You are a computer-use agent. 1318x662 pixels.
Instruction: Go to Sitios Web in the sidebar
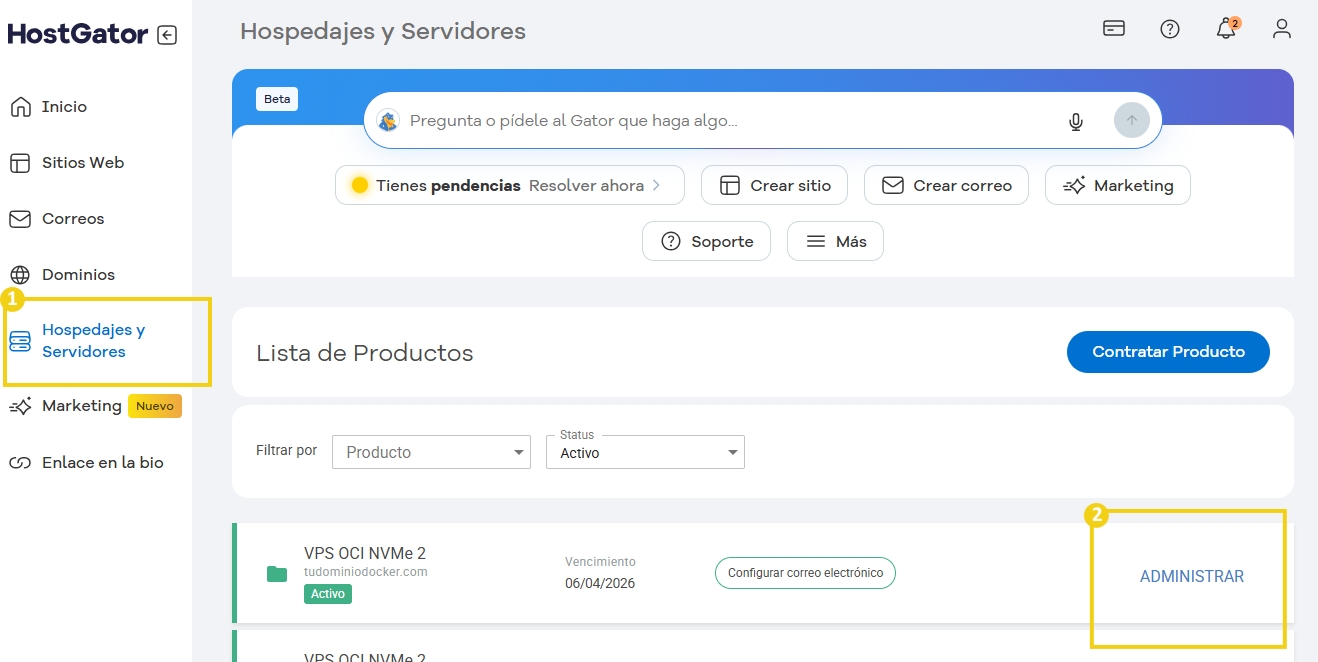[x=19, y=162]
